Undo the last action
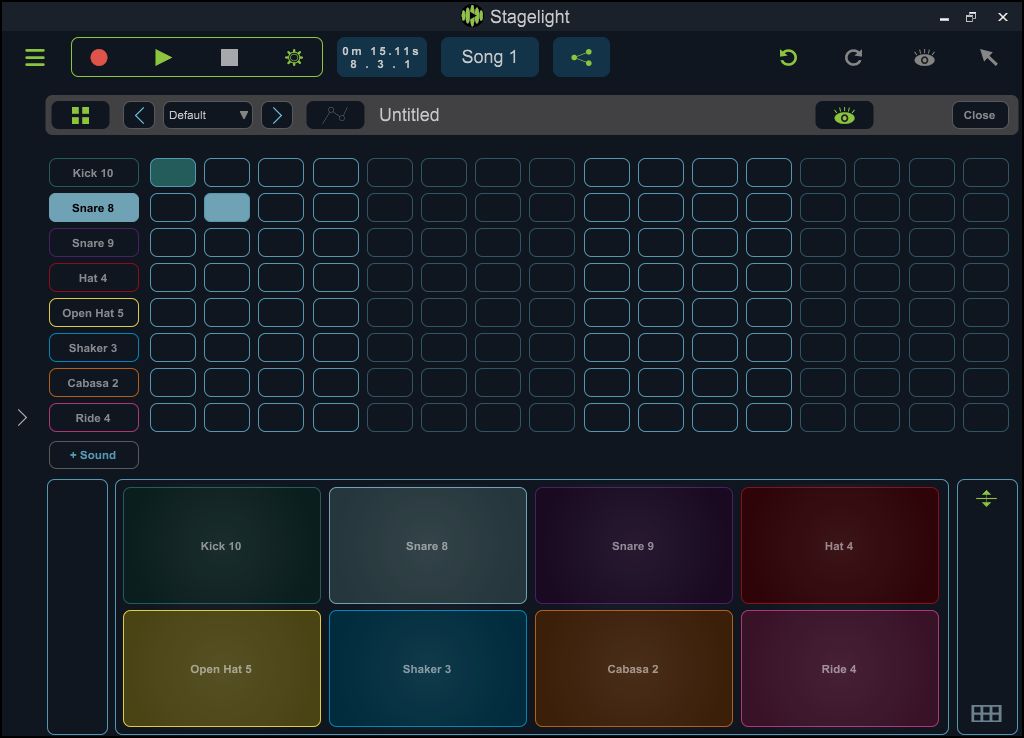Image resolution: width=1024 pixels, height=738 pixels. coord(788,57)
